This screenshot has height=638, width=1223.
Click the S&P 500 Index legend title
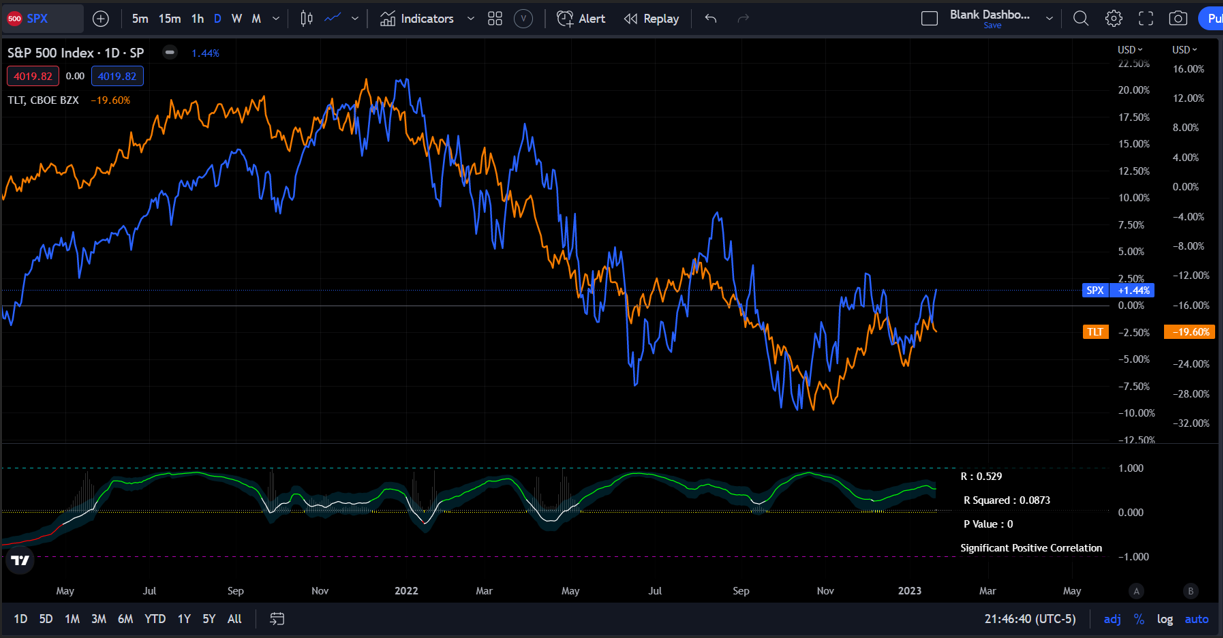click(x=75, y=53)
